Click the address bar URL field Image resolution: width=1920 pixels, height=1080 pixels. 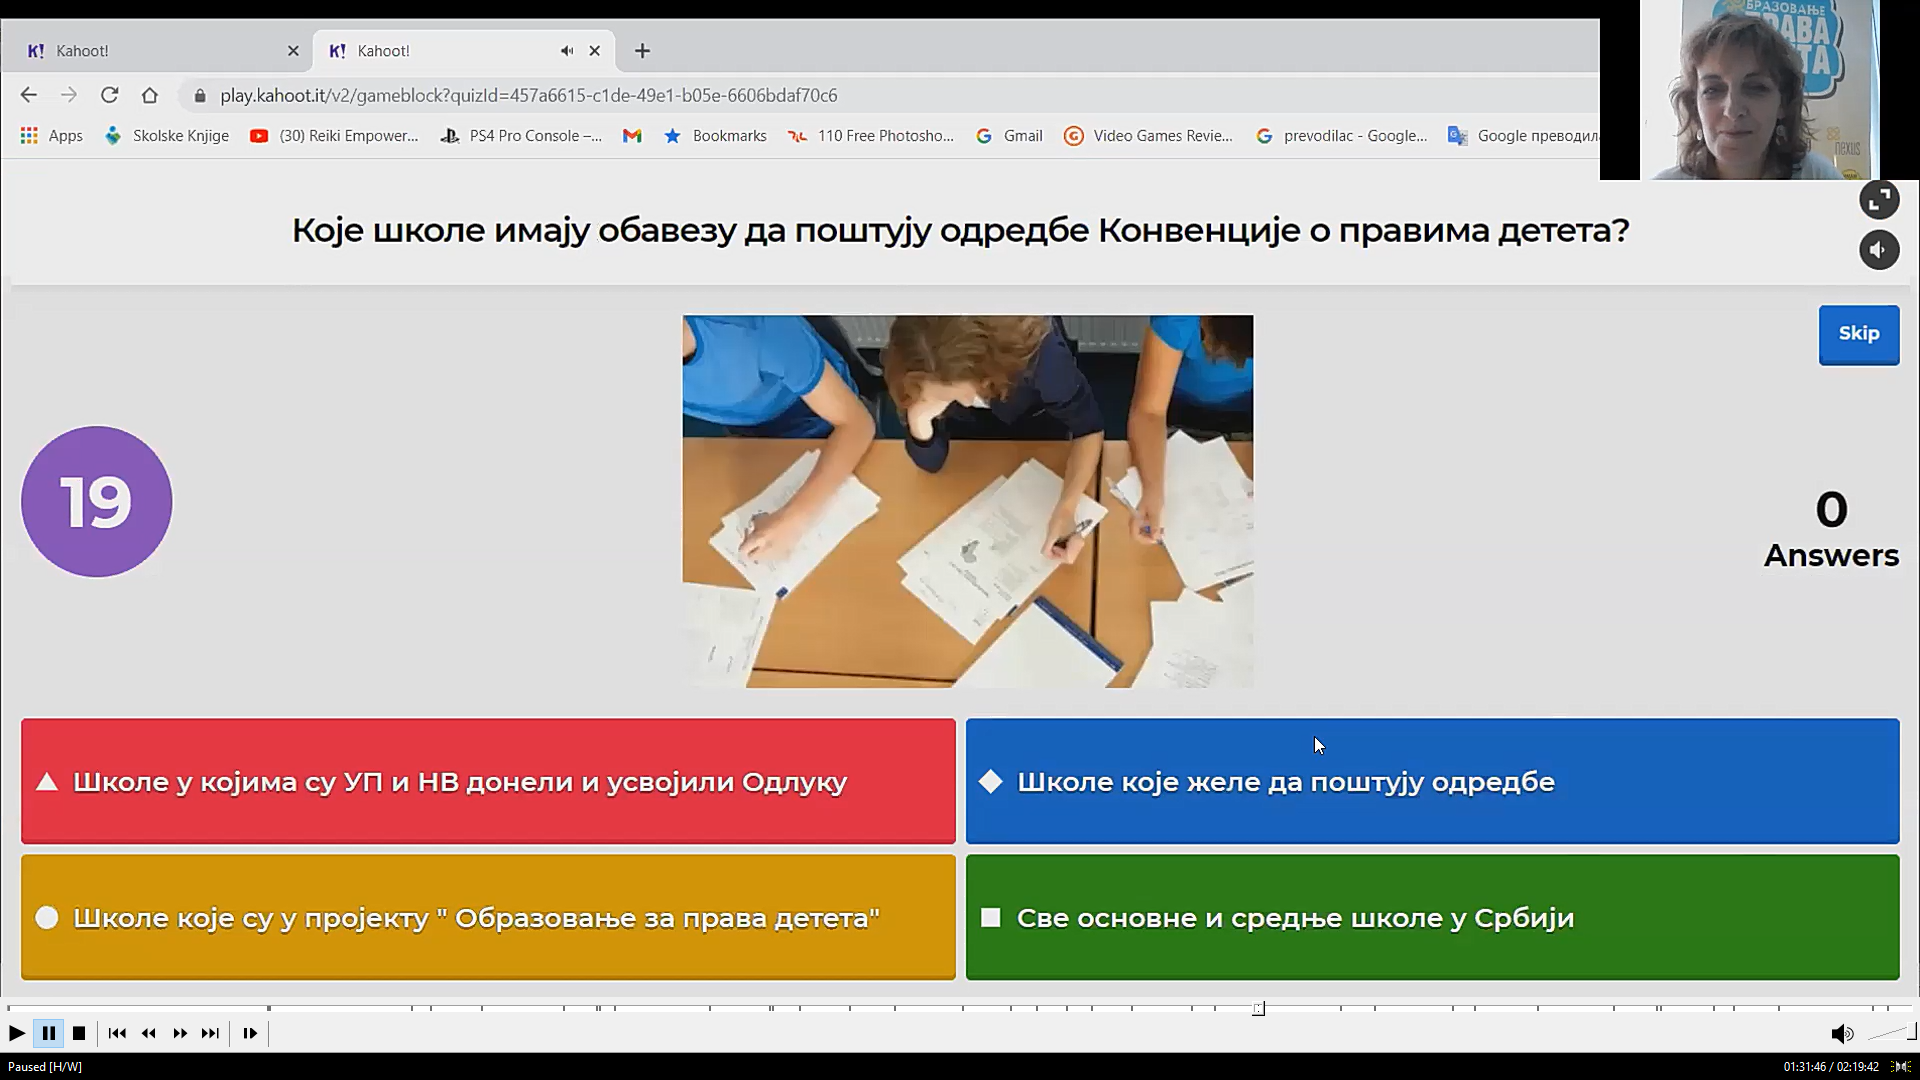pos(890,95)
